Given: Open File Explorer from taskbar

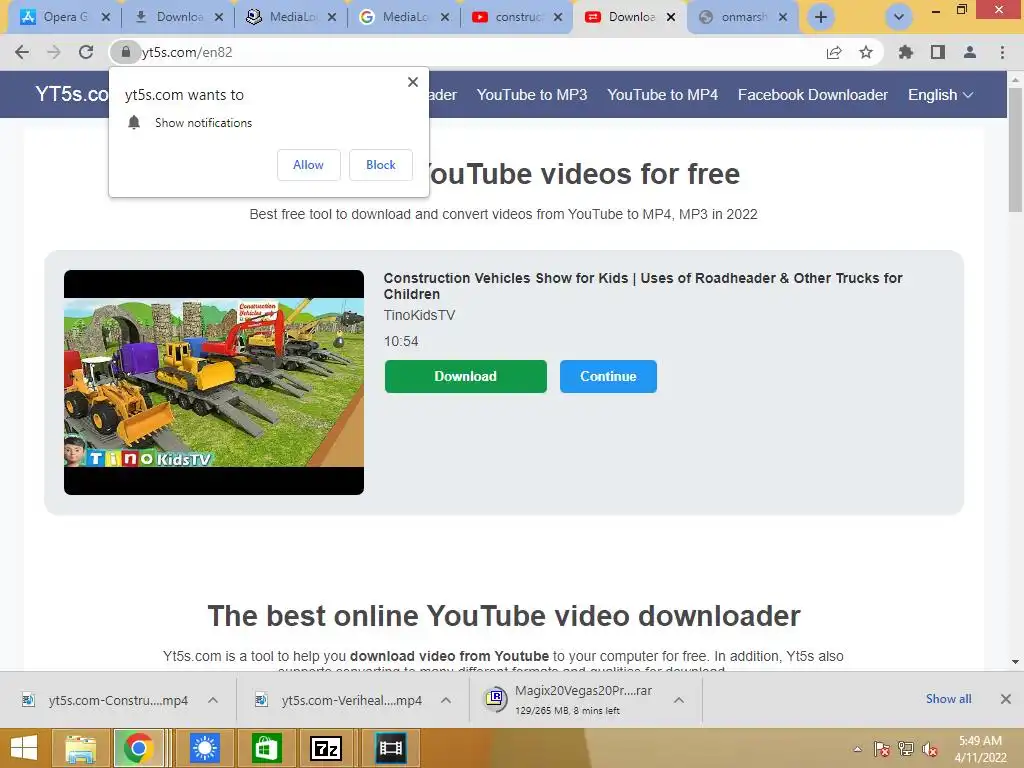Looking at the screenshot, I should (80, 748).
